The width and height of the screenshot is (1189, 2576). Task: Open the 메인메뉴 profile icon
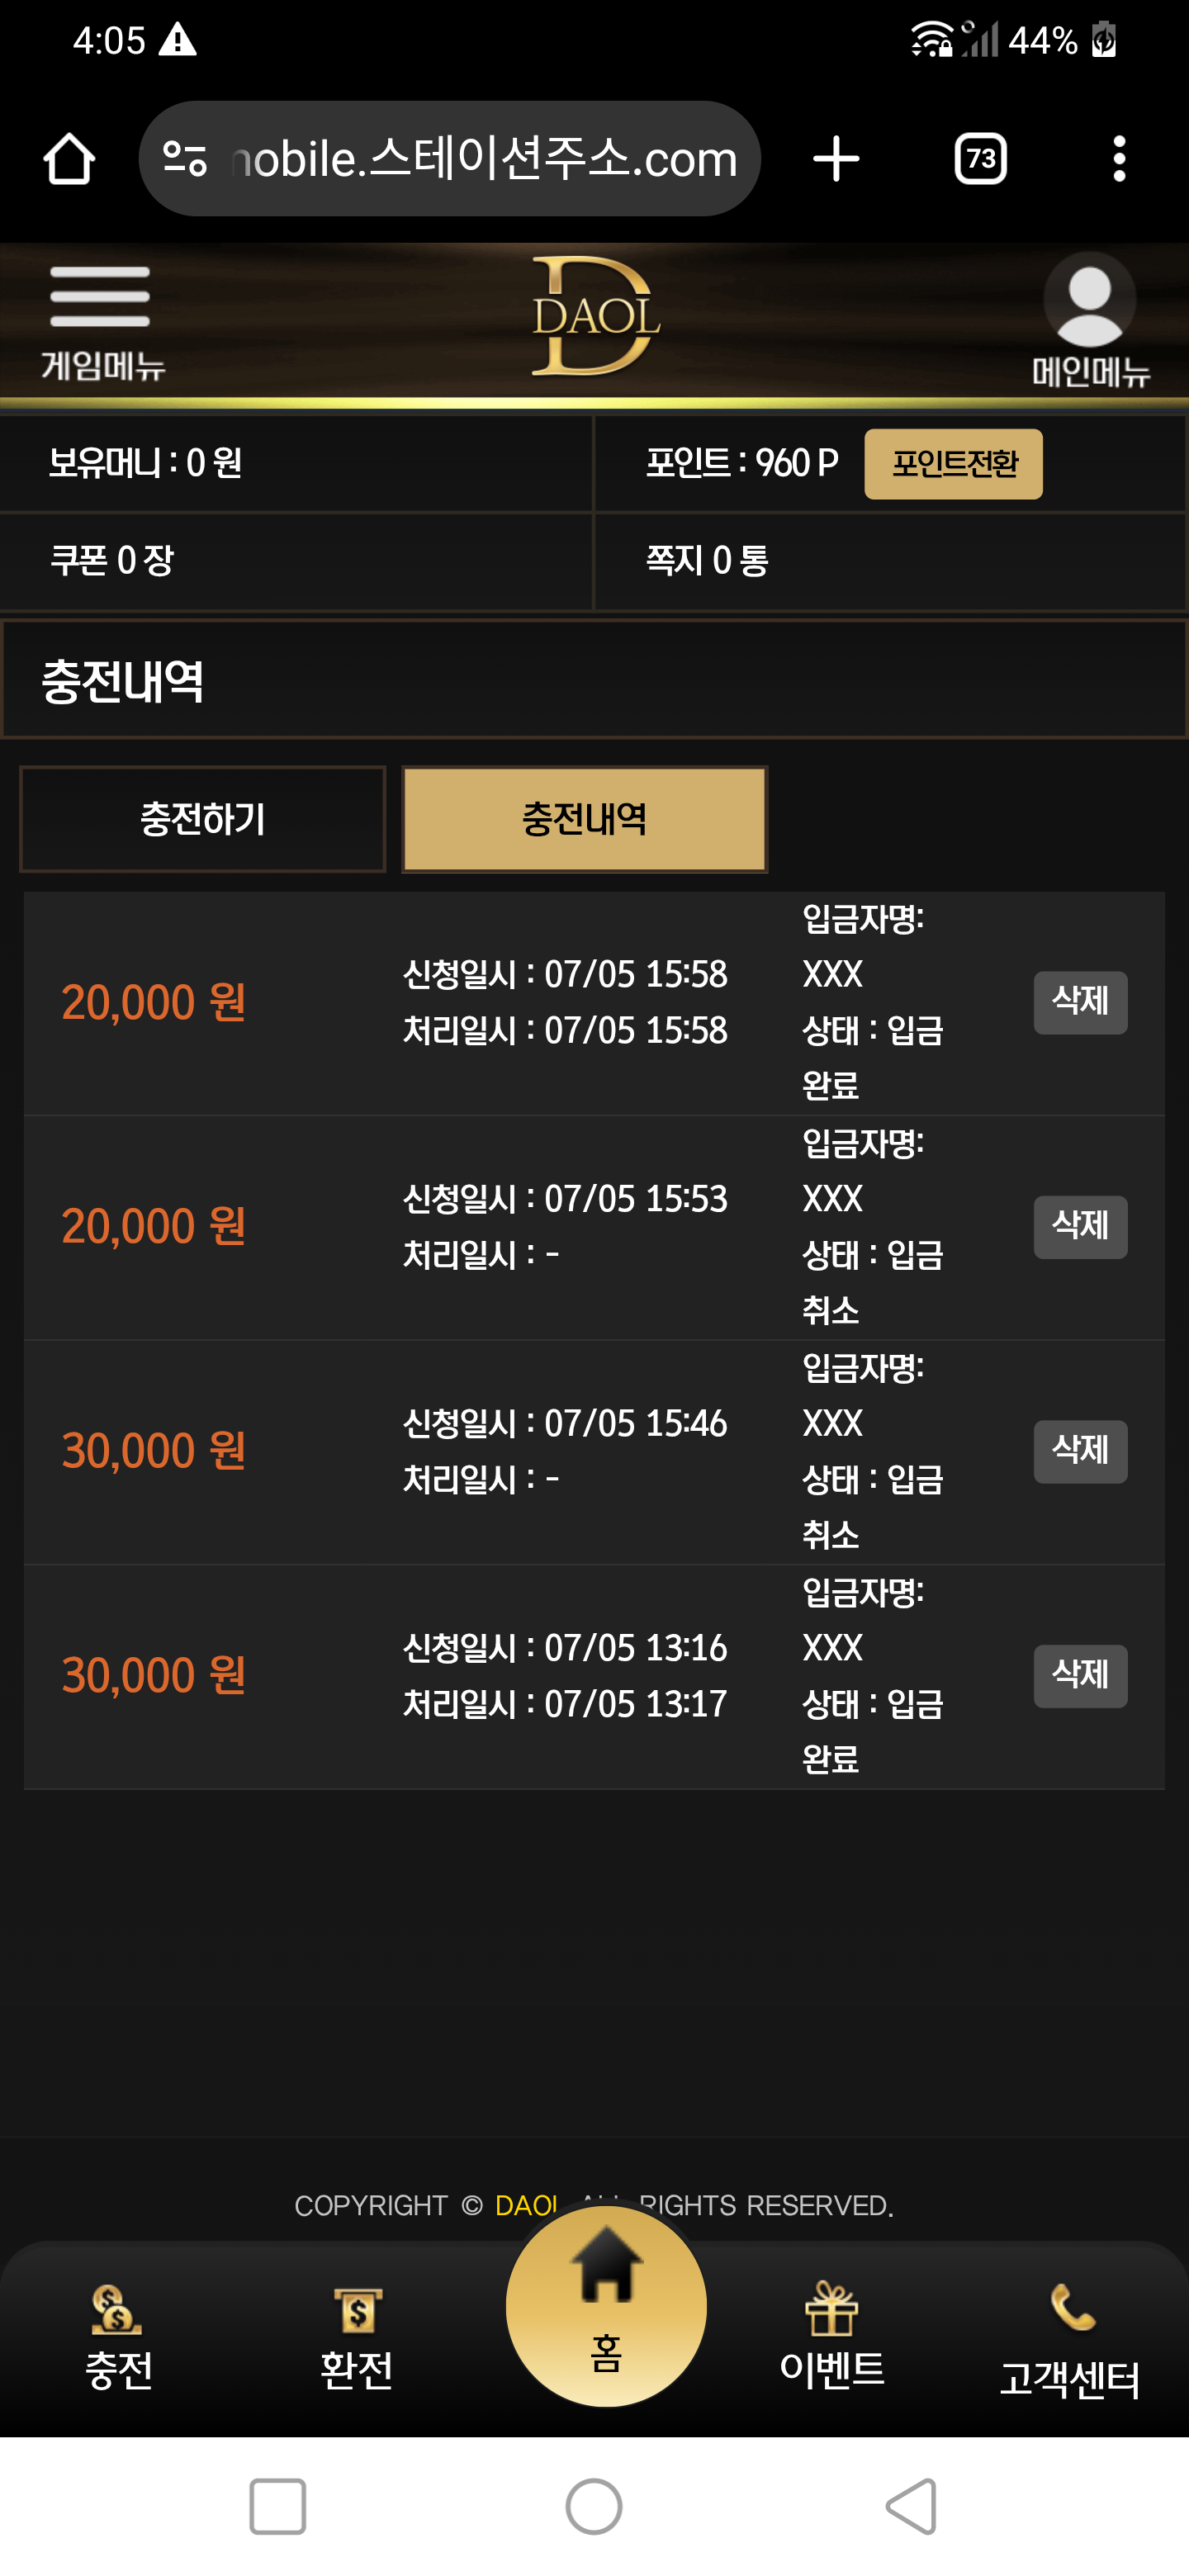click(x=1090, y=320)
